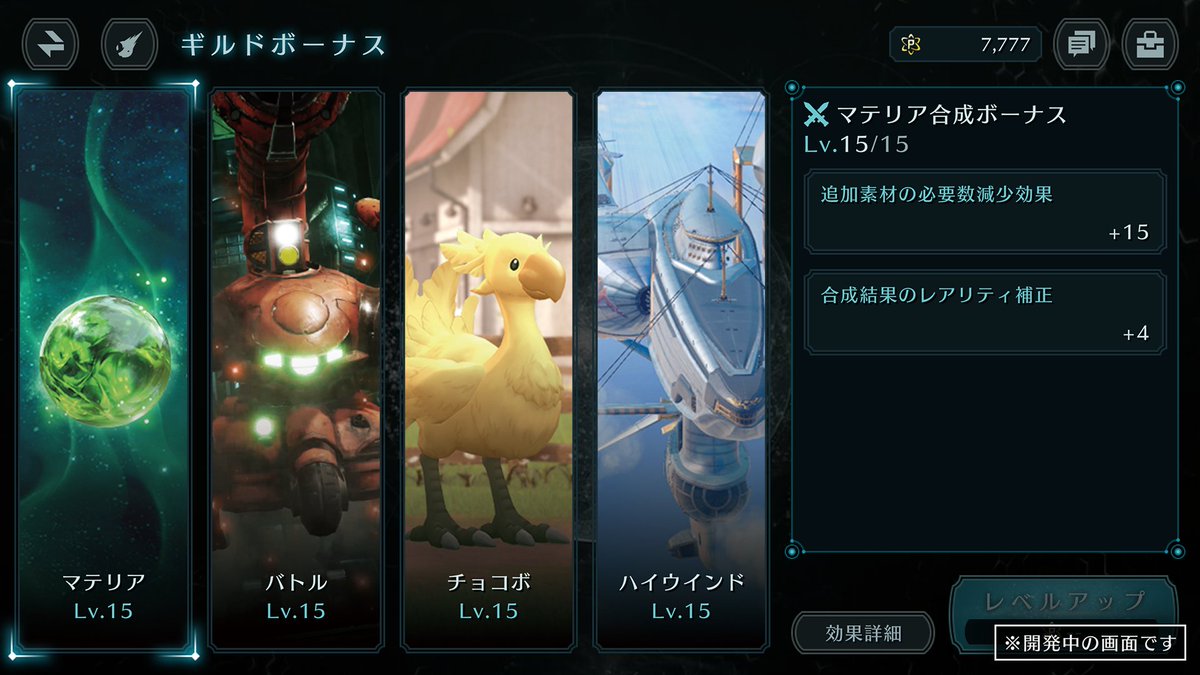The height and width of the screenshot is (675, 1200).
Task: Click the guild currency coin icon
Action: click(911, 45)
